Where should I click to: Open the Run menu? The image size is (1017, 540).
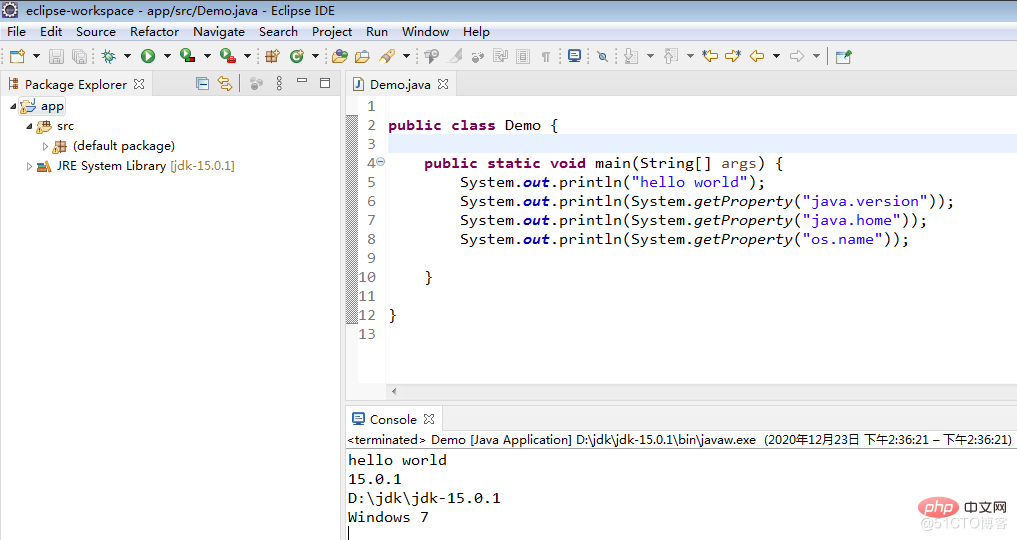(377, 32)
